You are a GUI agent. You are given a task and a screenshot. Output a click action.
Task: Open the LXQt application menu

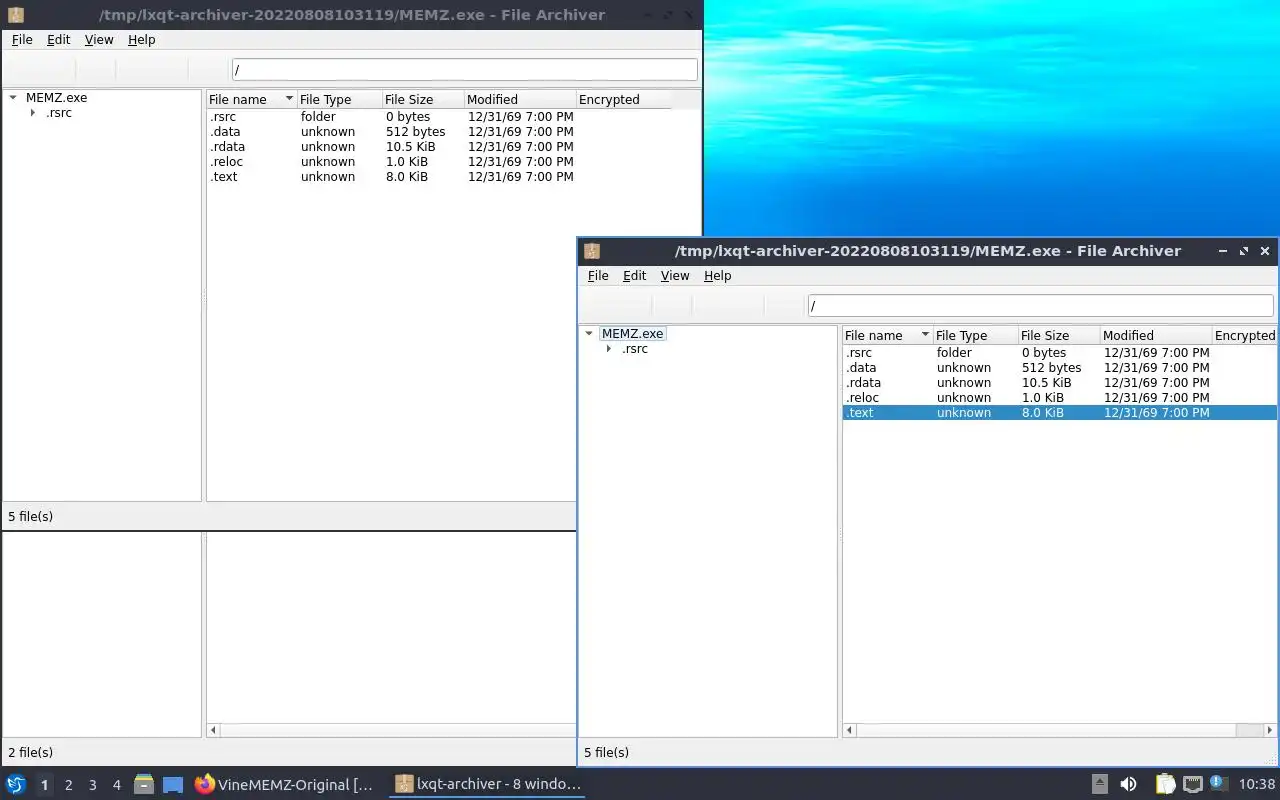click(15, 785)
